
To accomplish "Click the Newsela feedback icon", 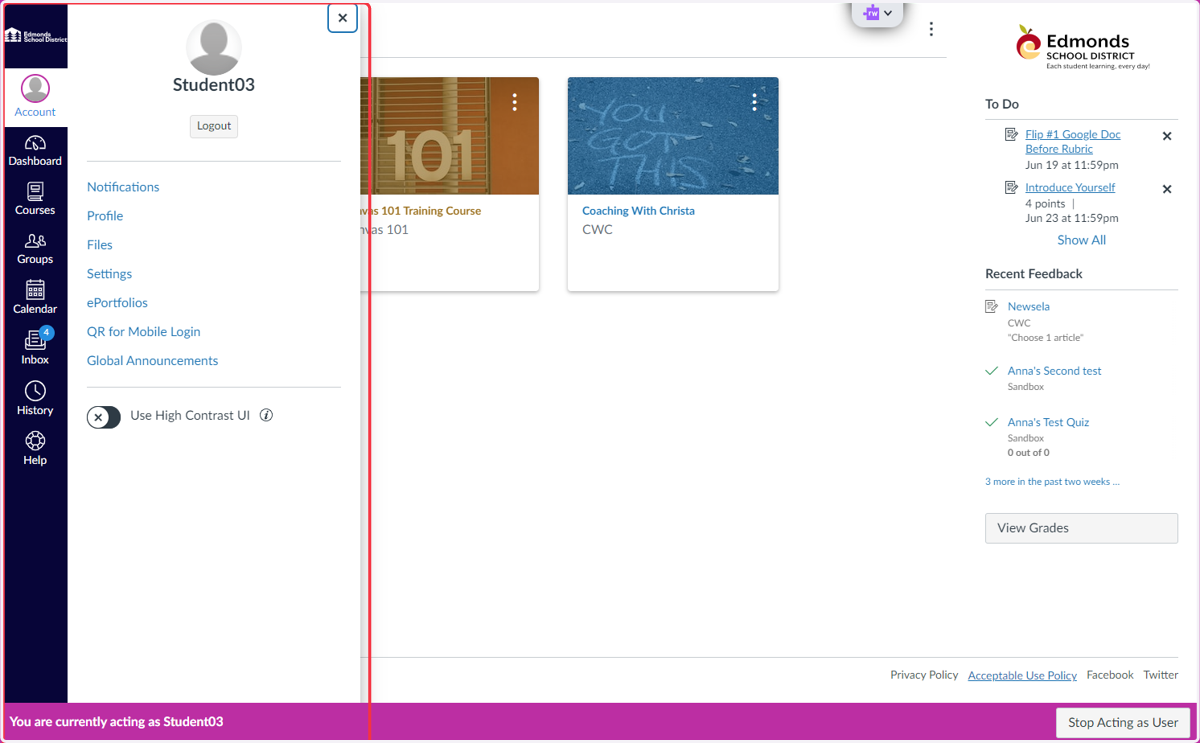I will coord(992,307).
